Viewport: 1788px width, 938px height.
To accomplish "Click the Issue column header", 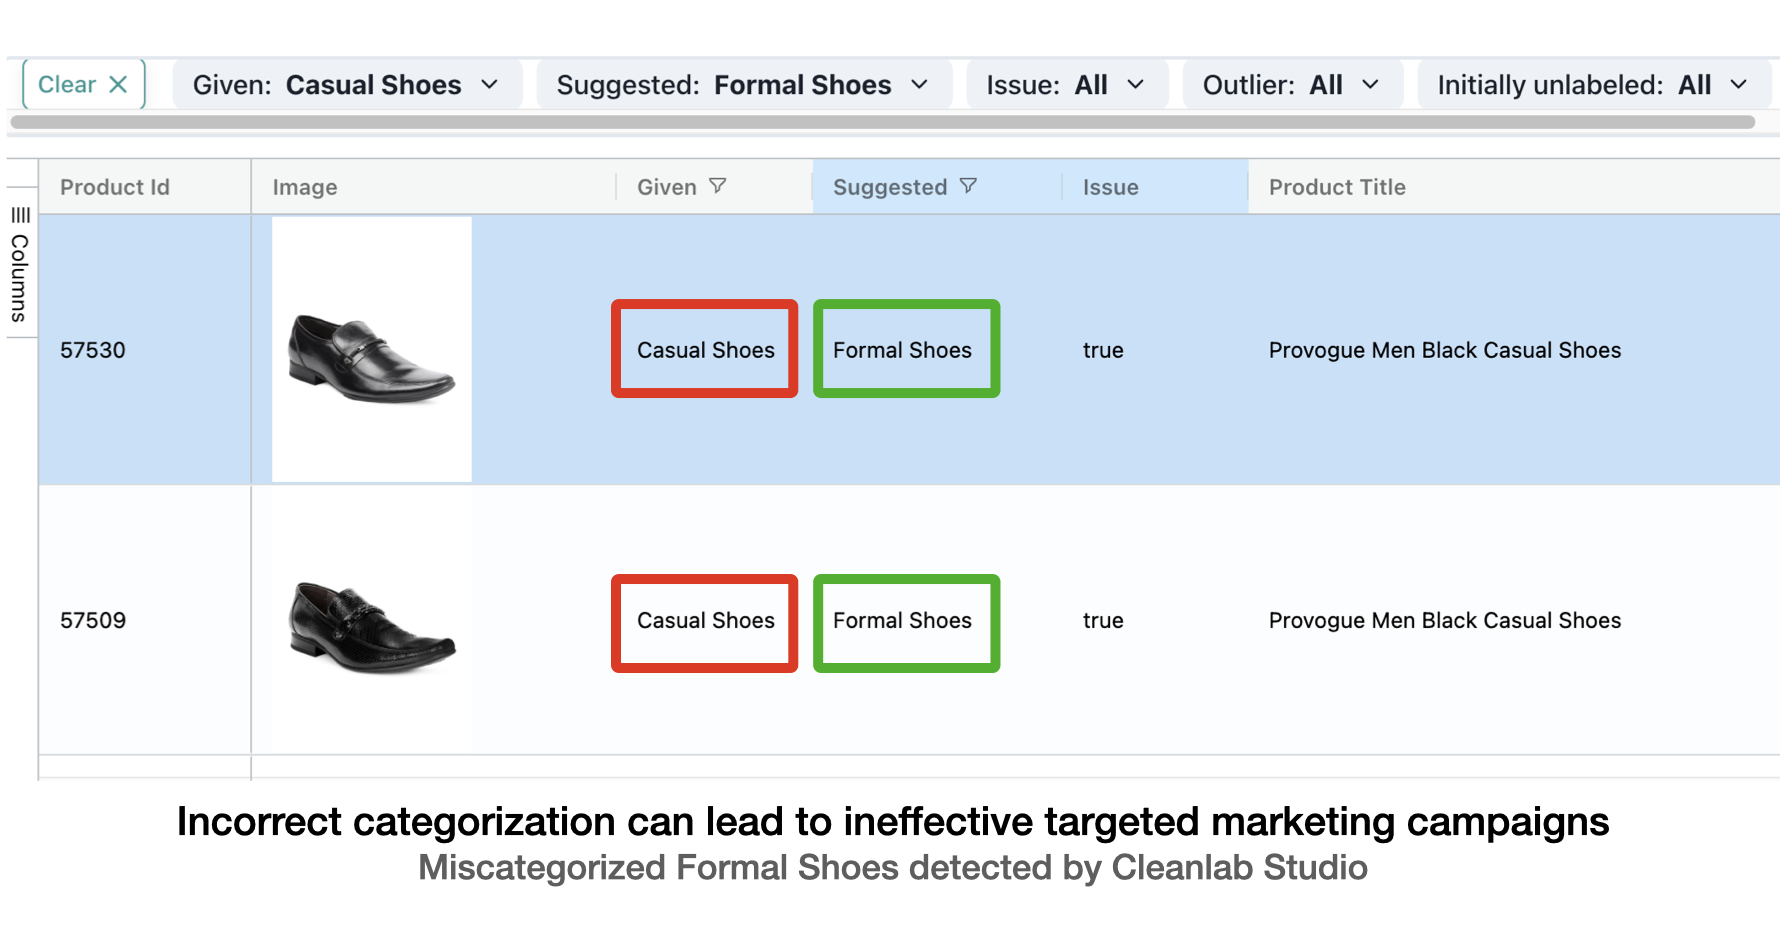I will (1110, 187).
